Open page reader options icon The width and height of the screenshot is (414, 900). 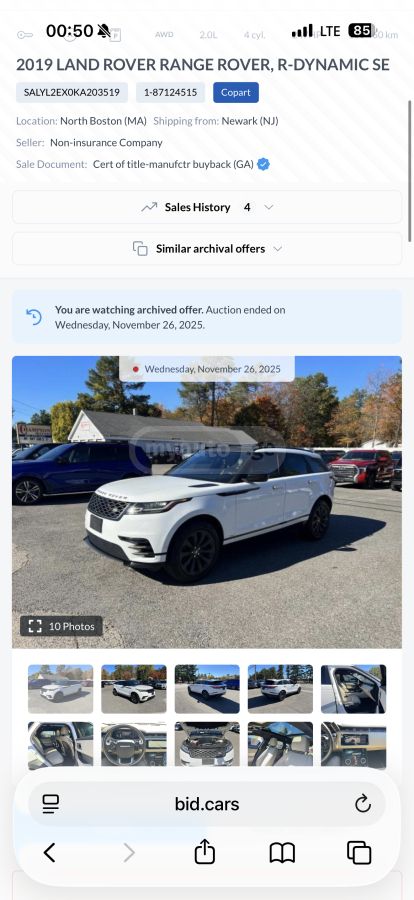click(x=51, y=804)
